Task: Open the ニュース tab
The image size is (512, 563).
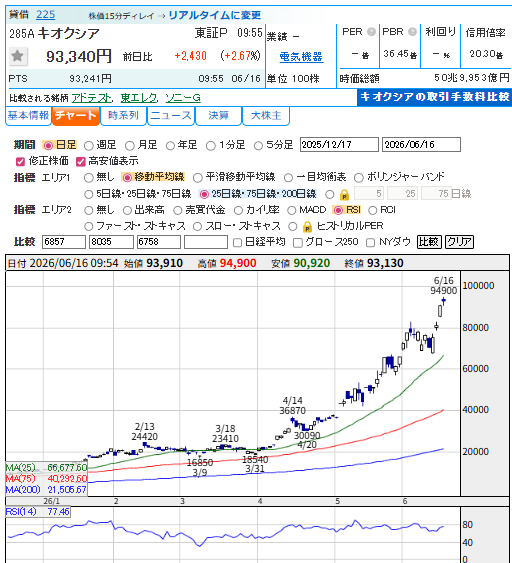Action: (171, 116)
